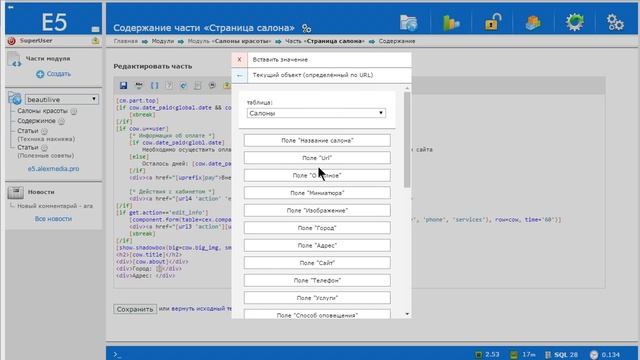Image resolution: width=640 pixels, height=360 pixels.
Task: Click the green gear refresh icon in header
Action: click(575, 22)
